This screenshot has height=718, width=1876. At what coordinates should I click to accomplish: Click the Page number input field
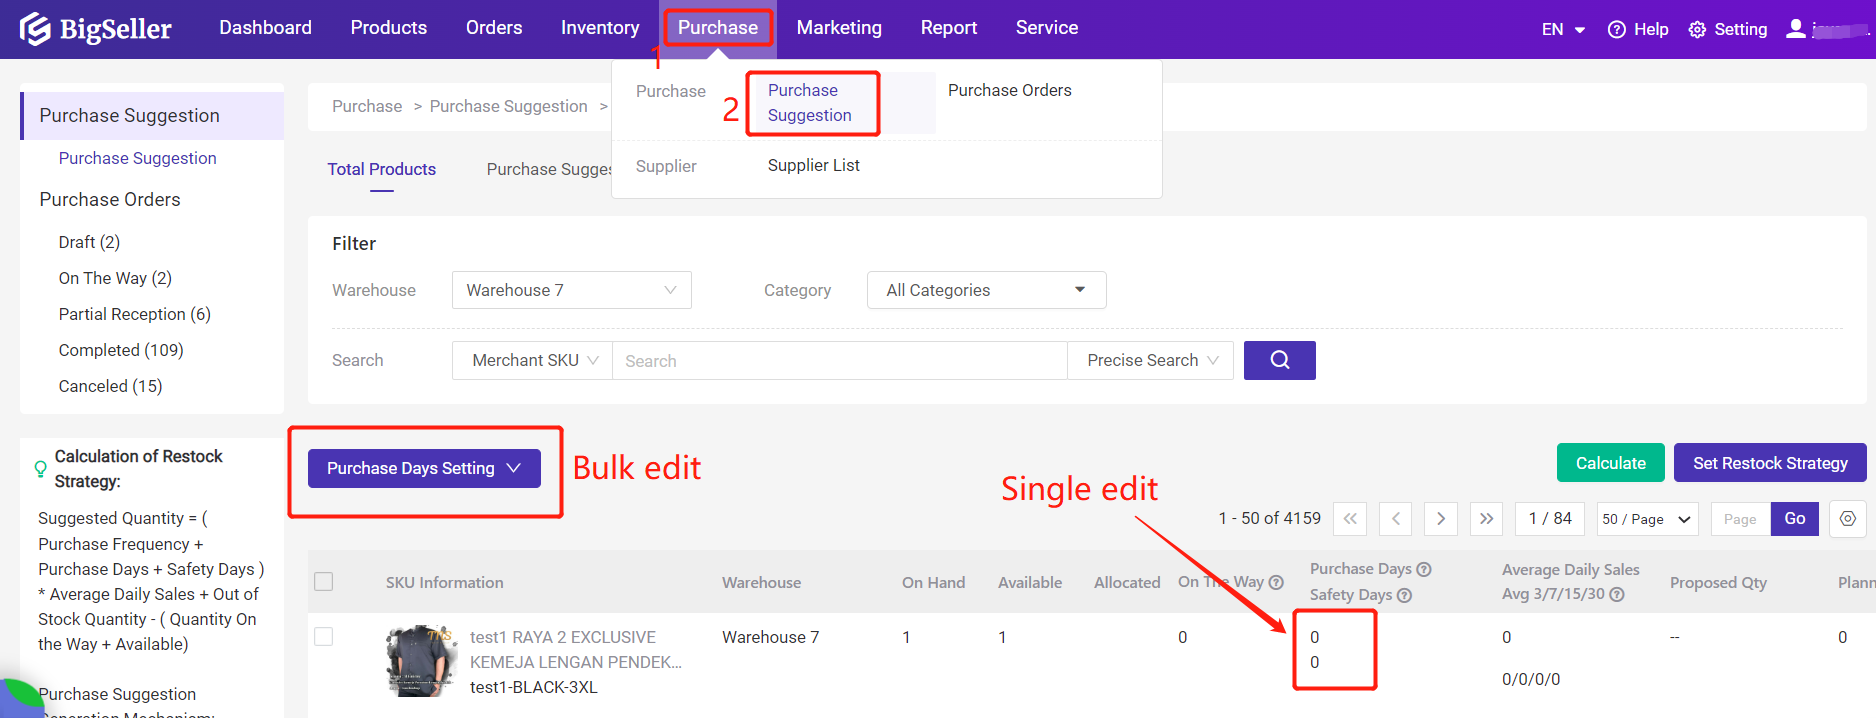point(1741,519)
